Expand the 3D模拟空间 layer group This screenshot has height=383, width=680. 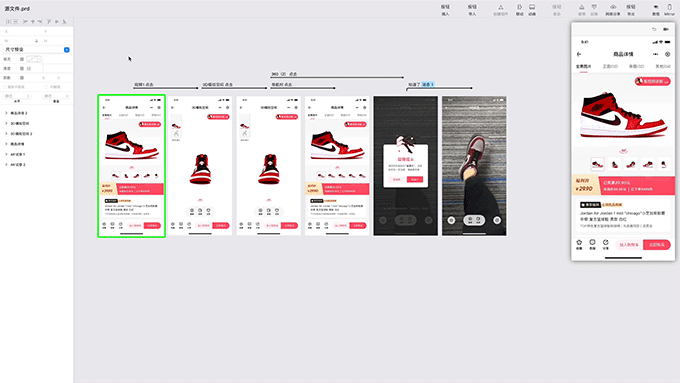(6, 123)
